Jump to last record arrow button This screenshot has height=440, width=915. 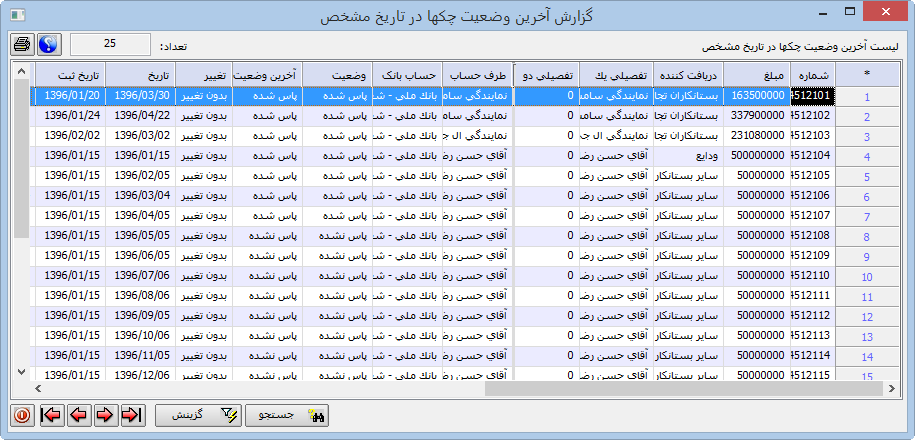click(132, 415)
